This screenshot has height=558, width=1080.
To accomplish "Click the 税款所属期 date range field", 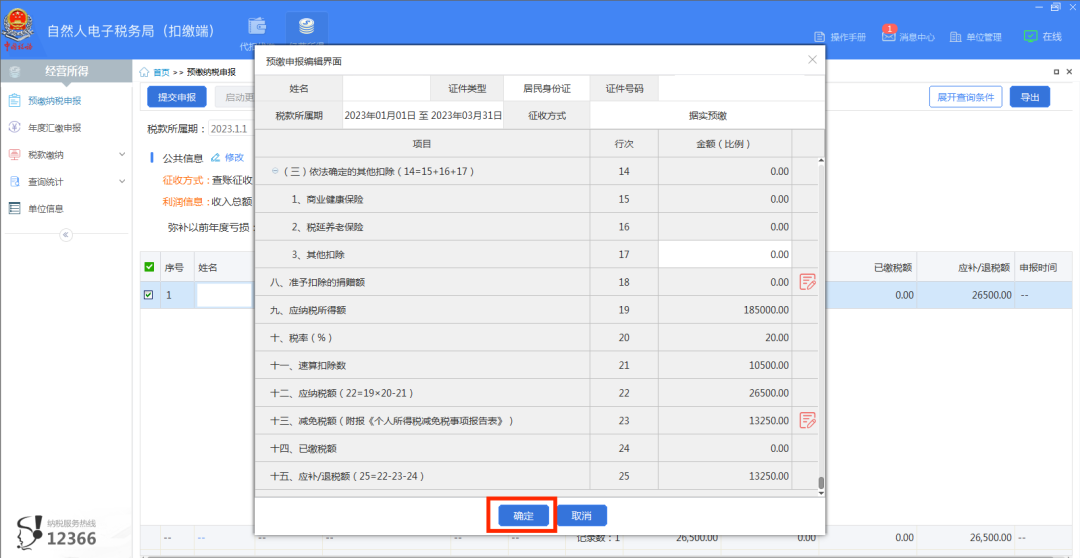I will (423, 115).
